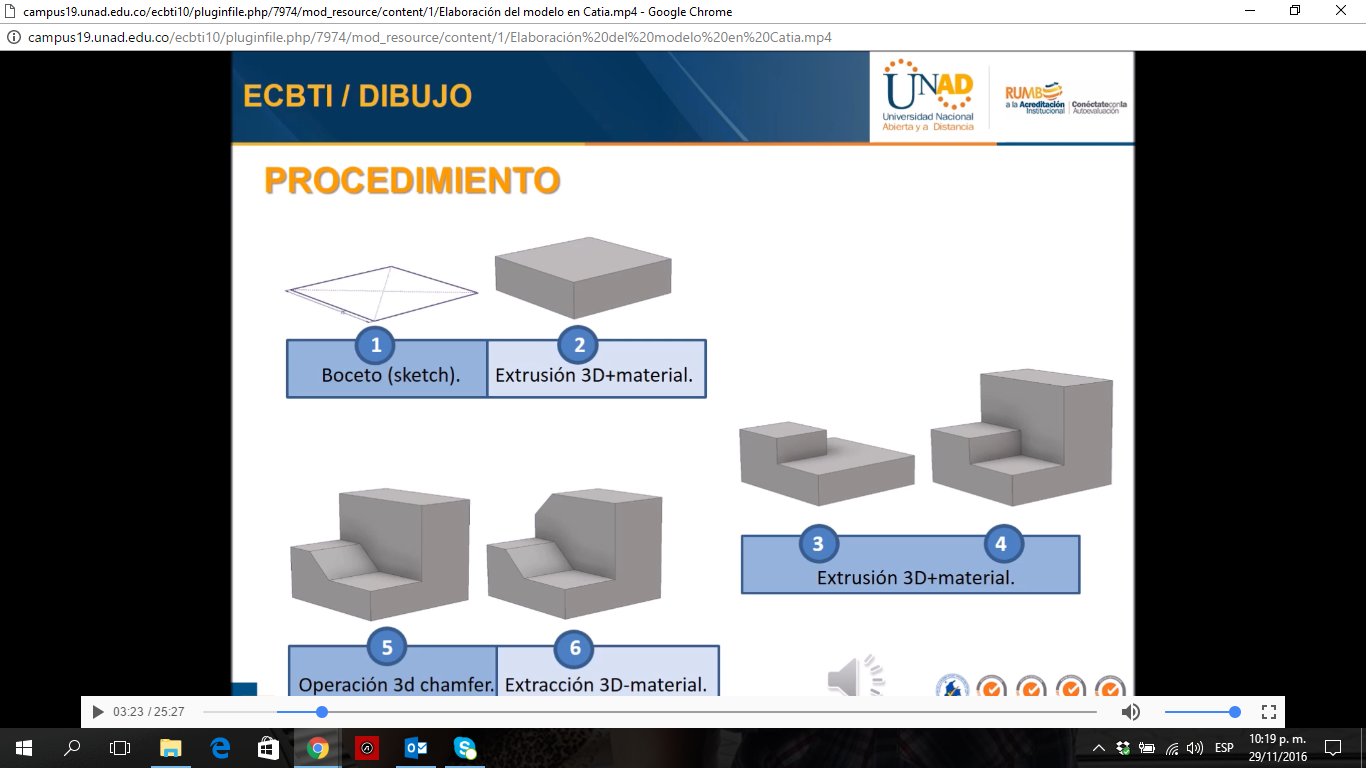Open Skype from the taskbar
The image size is (1366, 768).
[x=465, y=747]
